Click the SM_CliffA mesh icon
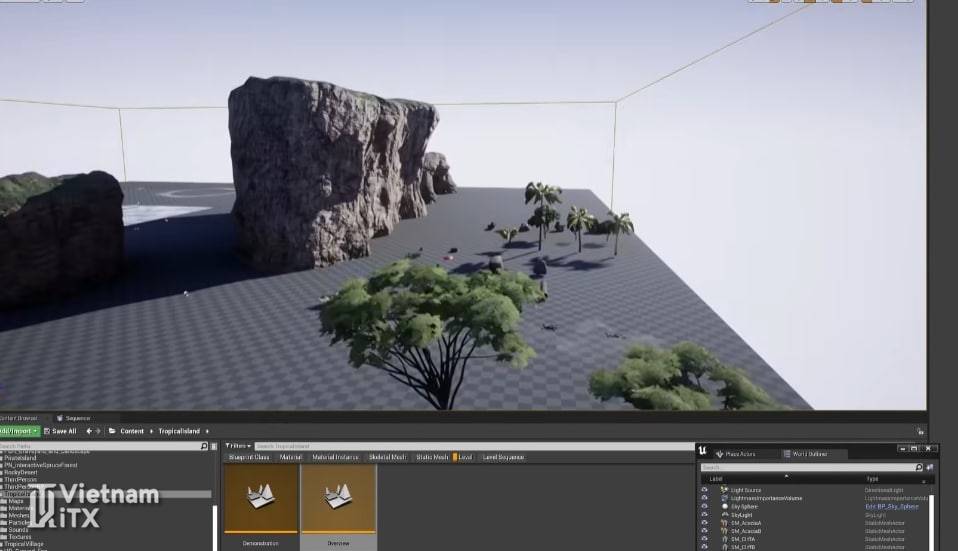 725,539
